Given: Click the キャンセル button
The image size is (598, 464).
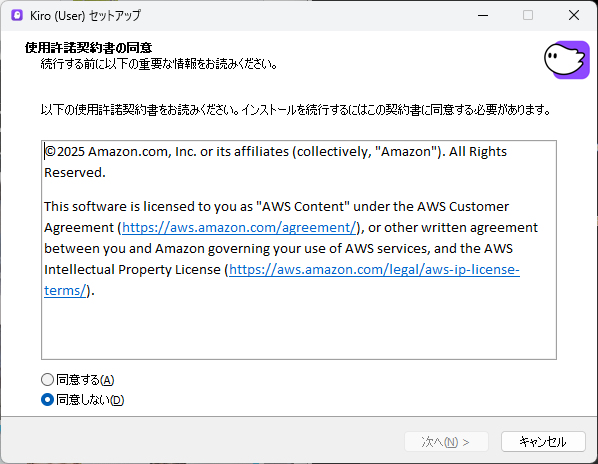Looking at the screenshot, I should (x=543, y=442).
